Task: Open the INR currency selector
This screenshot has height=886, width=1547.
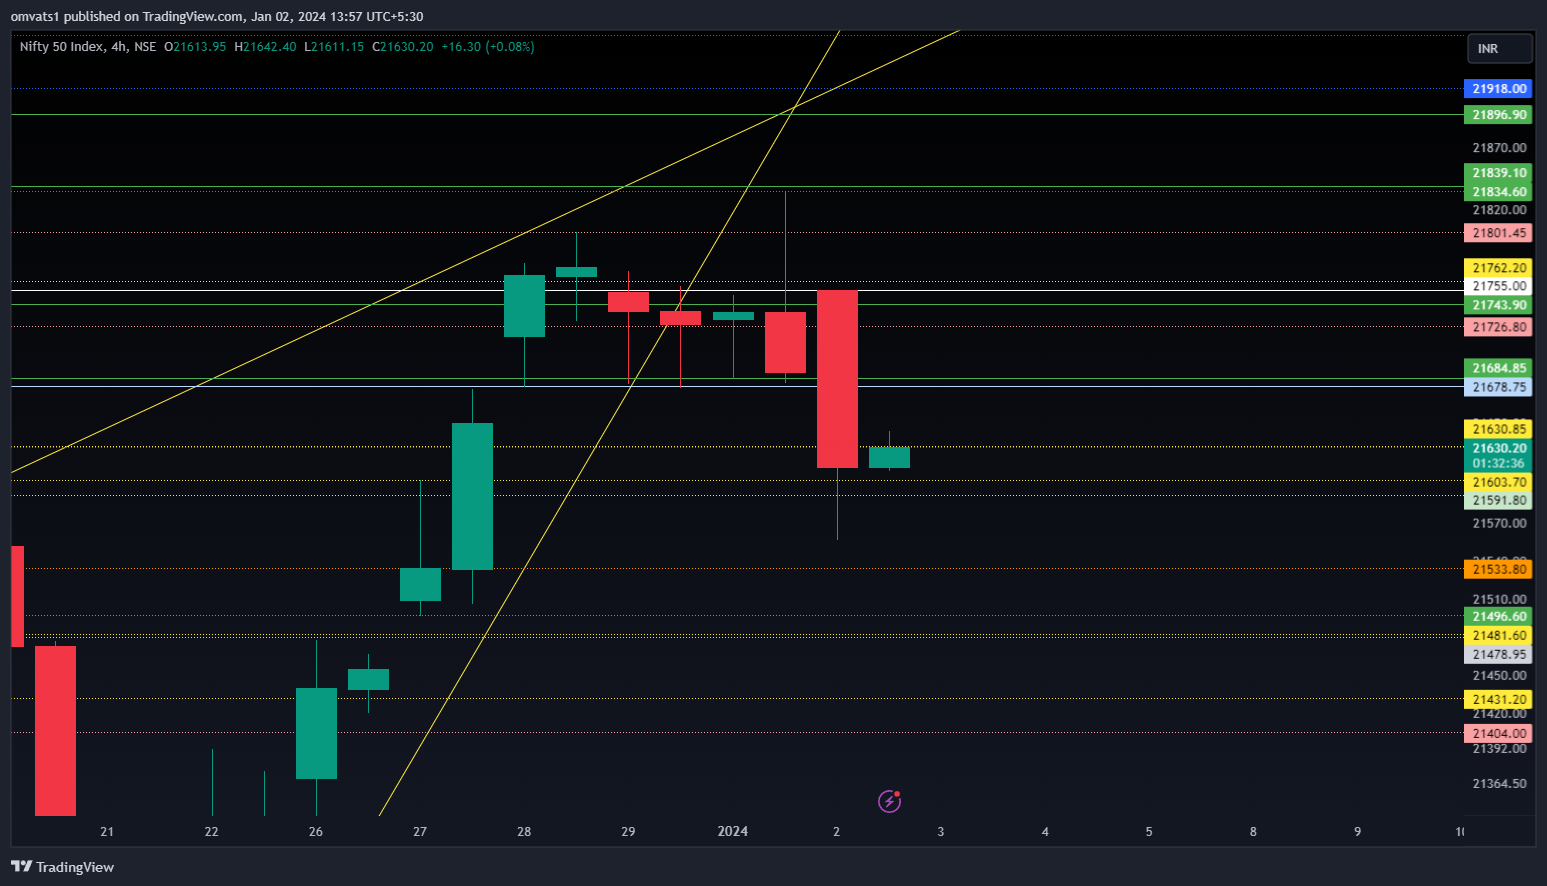Action: pos(1499,48)
